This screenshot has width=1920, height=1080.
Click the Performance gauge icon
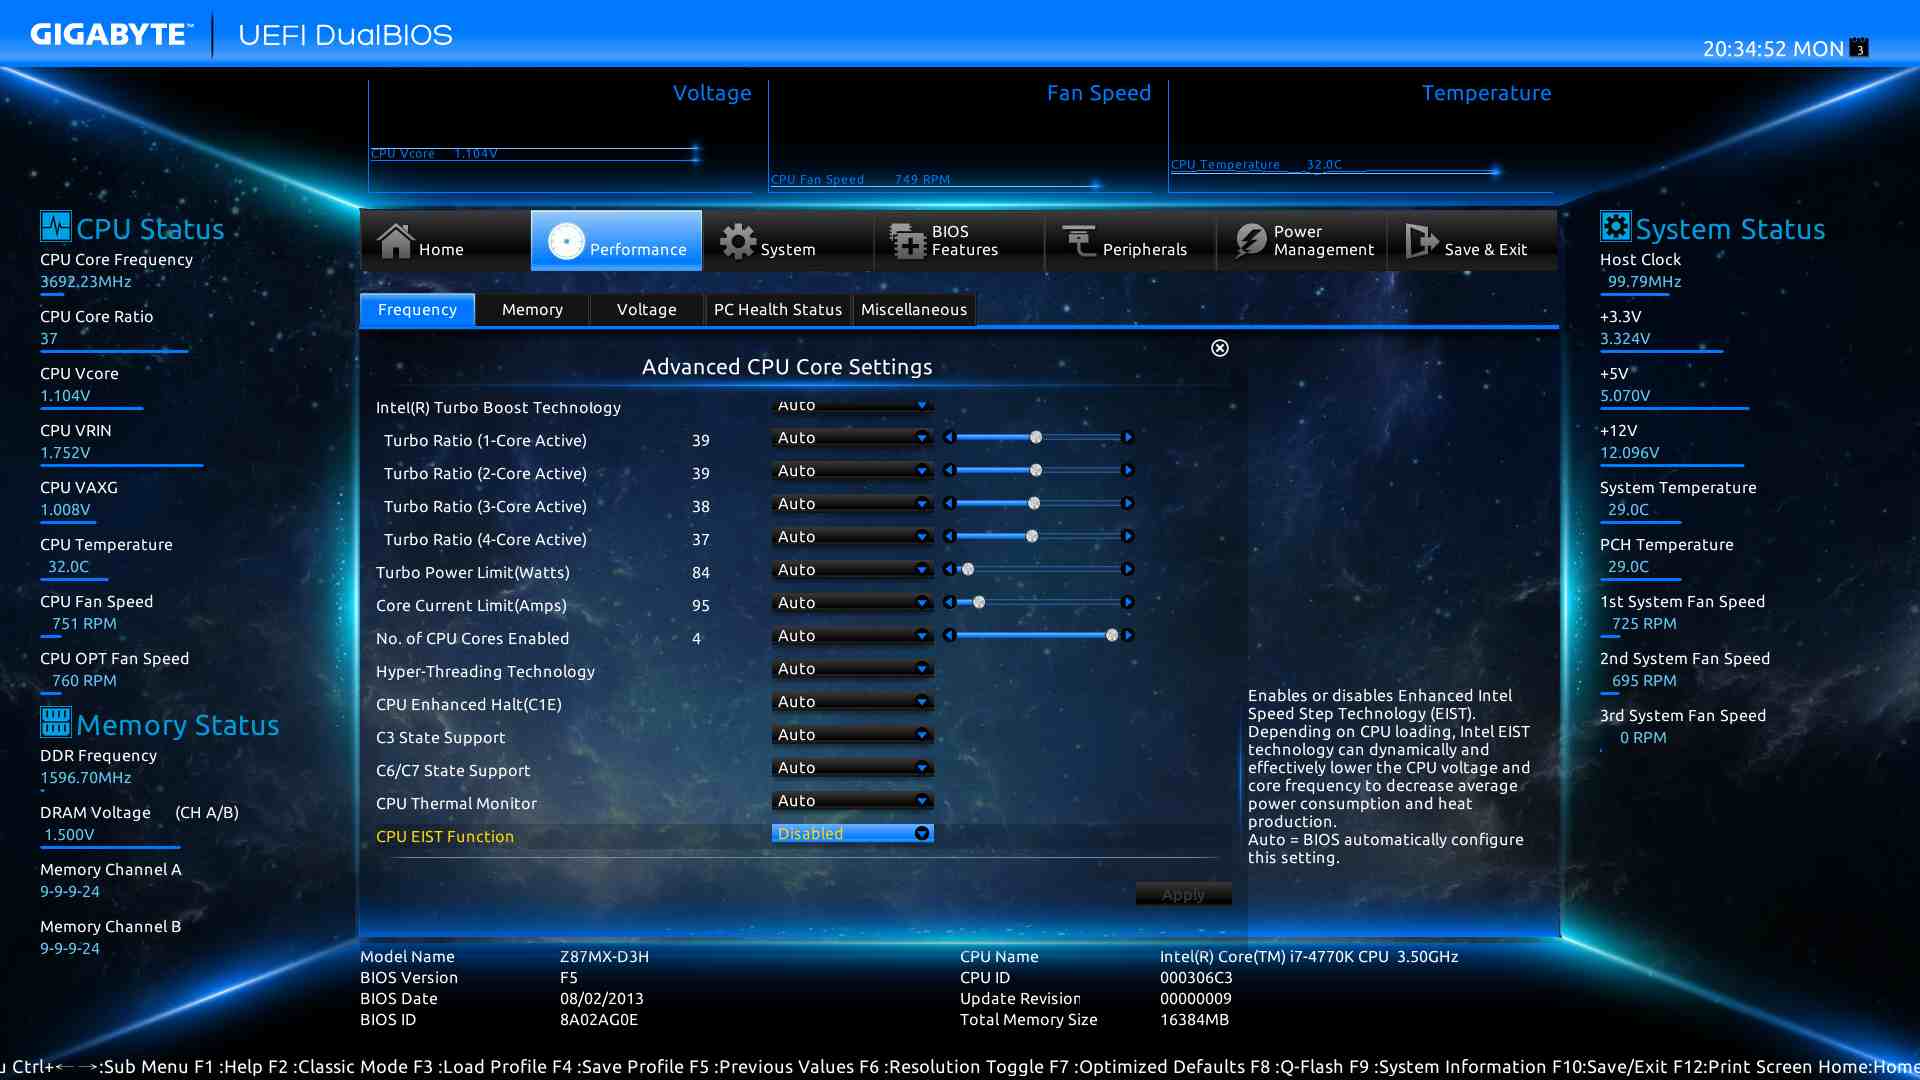coord(566,241)
